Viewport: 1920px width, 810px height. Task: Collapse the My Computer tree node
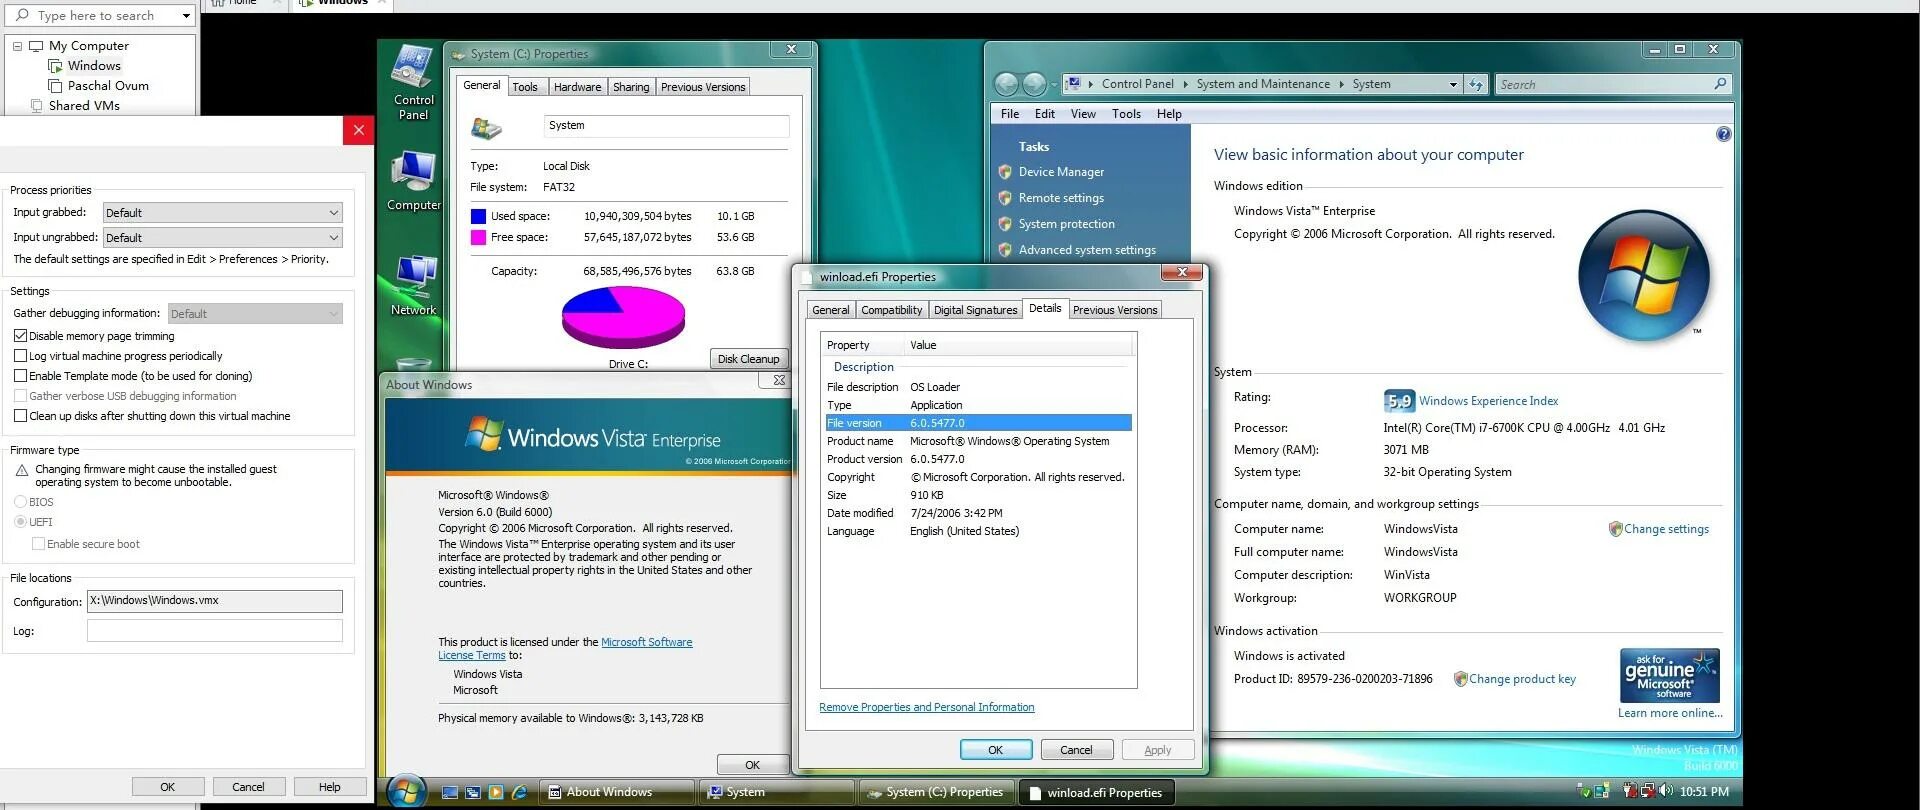[17, 46]
